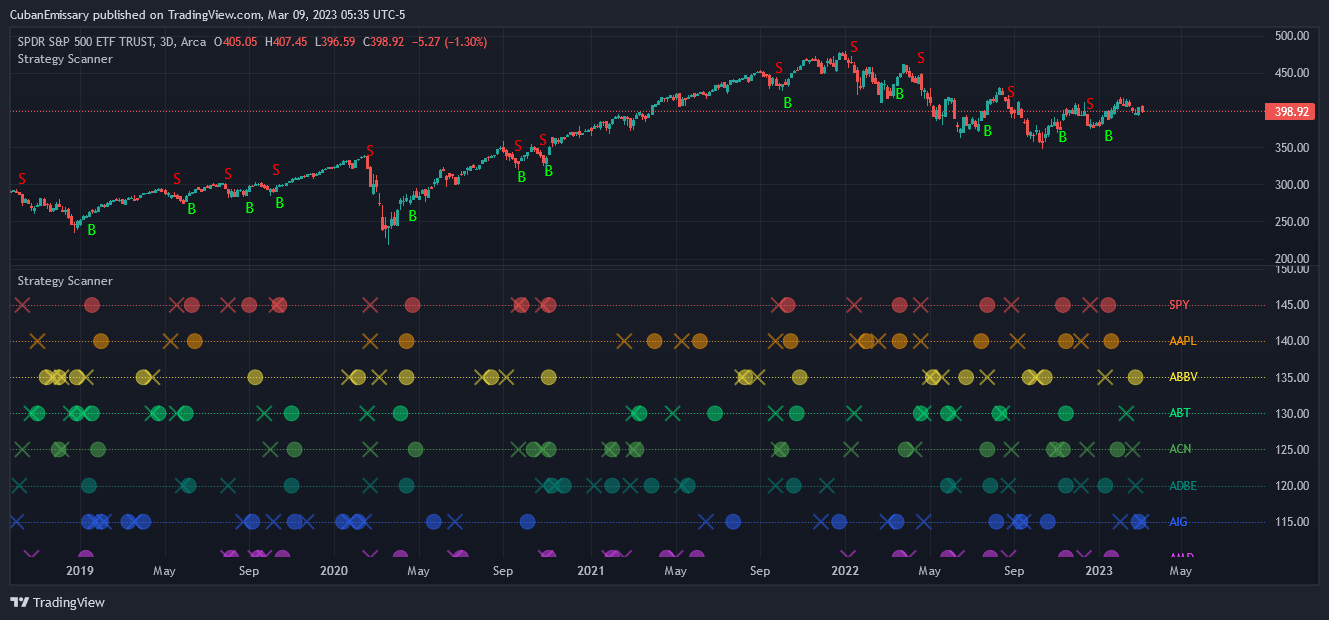Image resolution: width=1329 pixels, height=620 pixels.
Task: Click the low value L396.59
Action: (334, 42)
